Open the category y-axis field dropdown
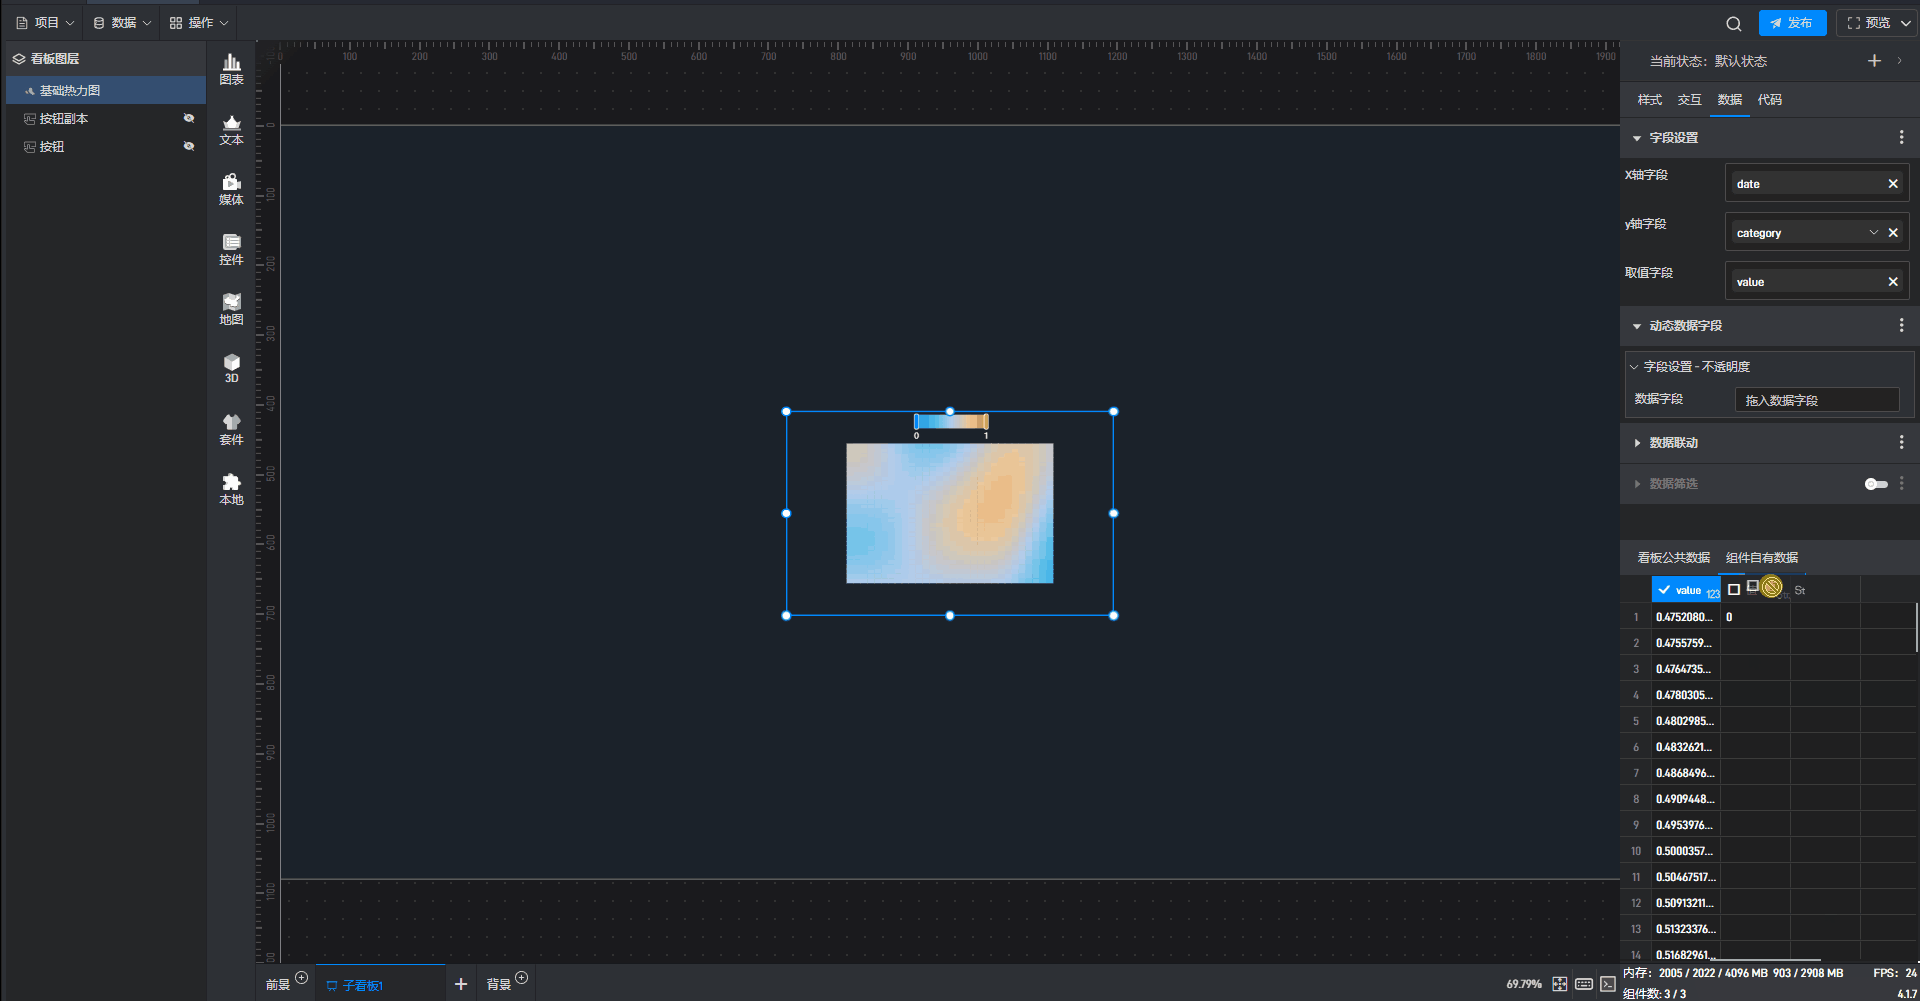Viewport: 1920px width, 1001px height. 1873,233
